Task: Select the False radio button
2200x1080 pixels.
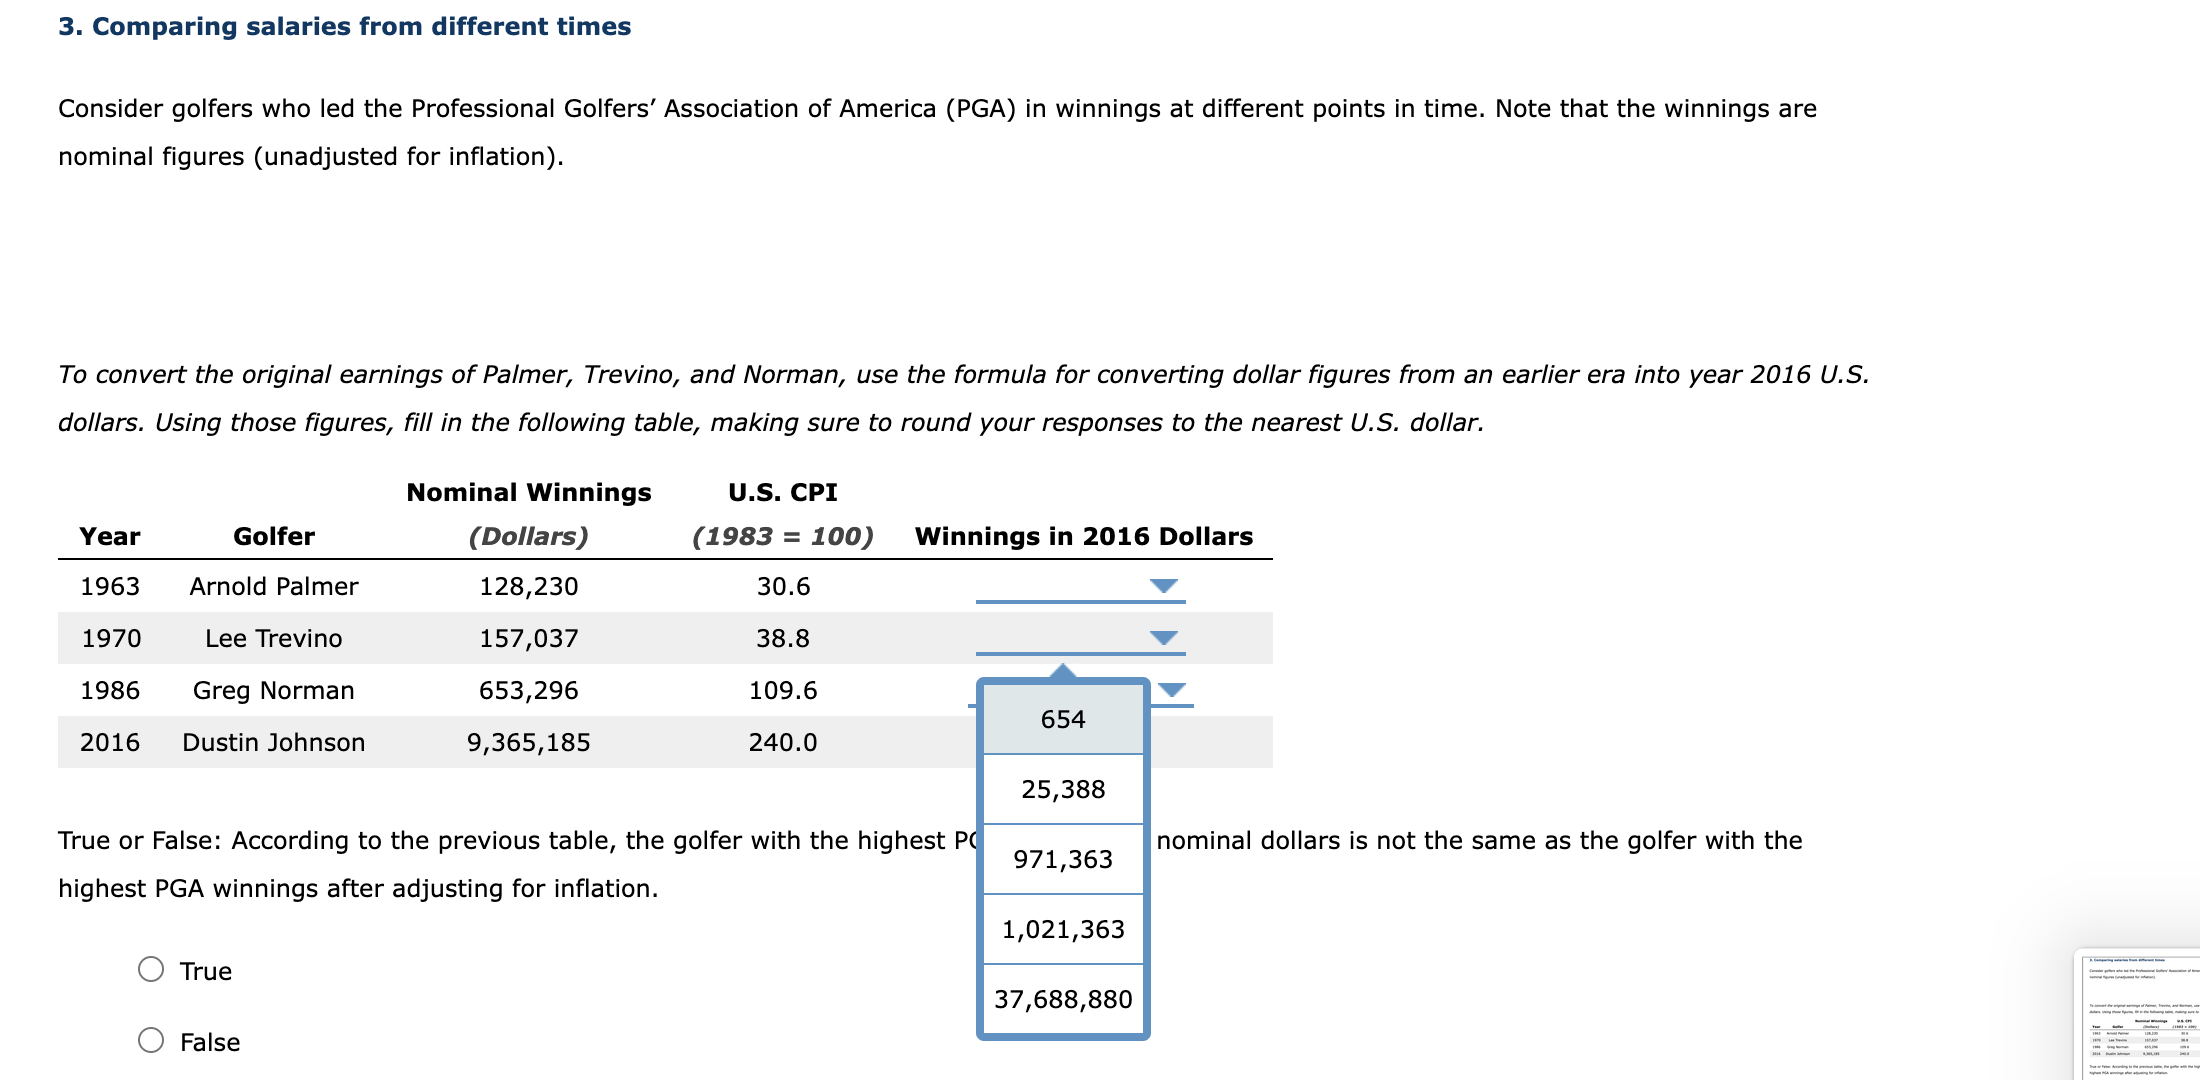Action: pos(152,1040)
